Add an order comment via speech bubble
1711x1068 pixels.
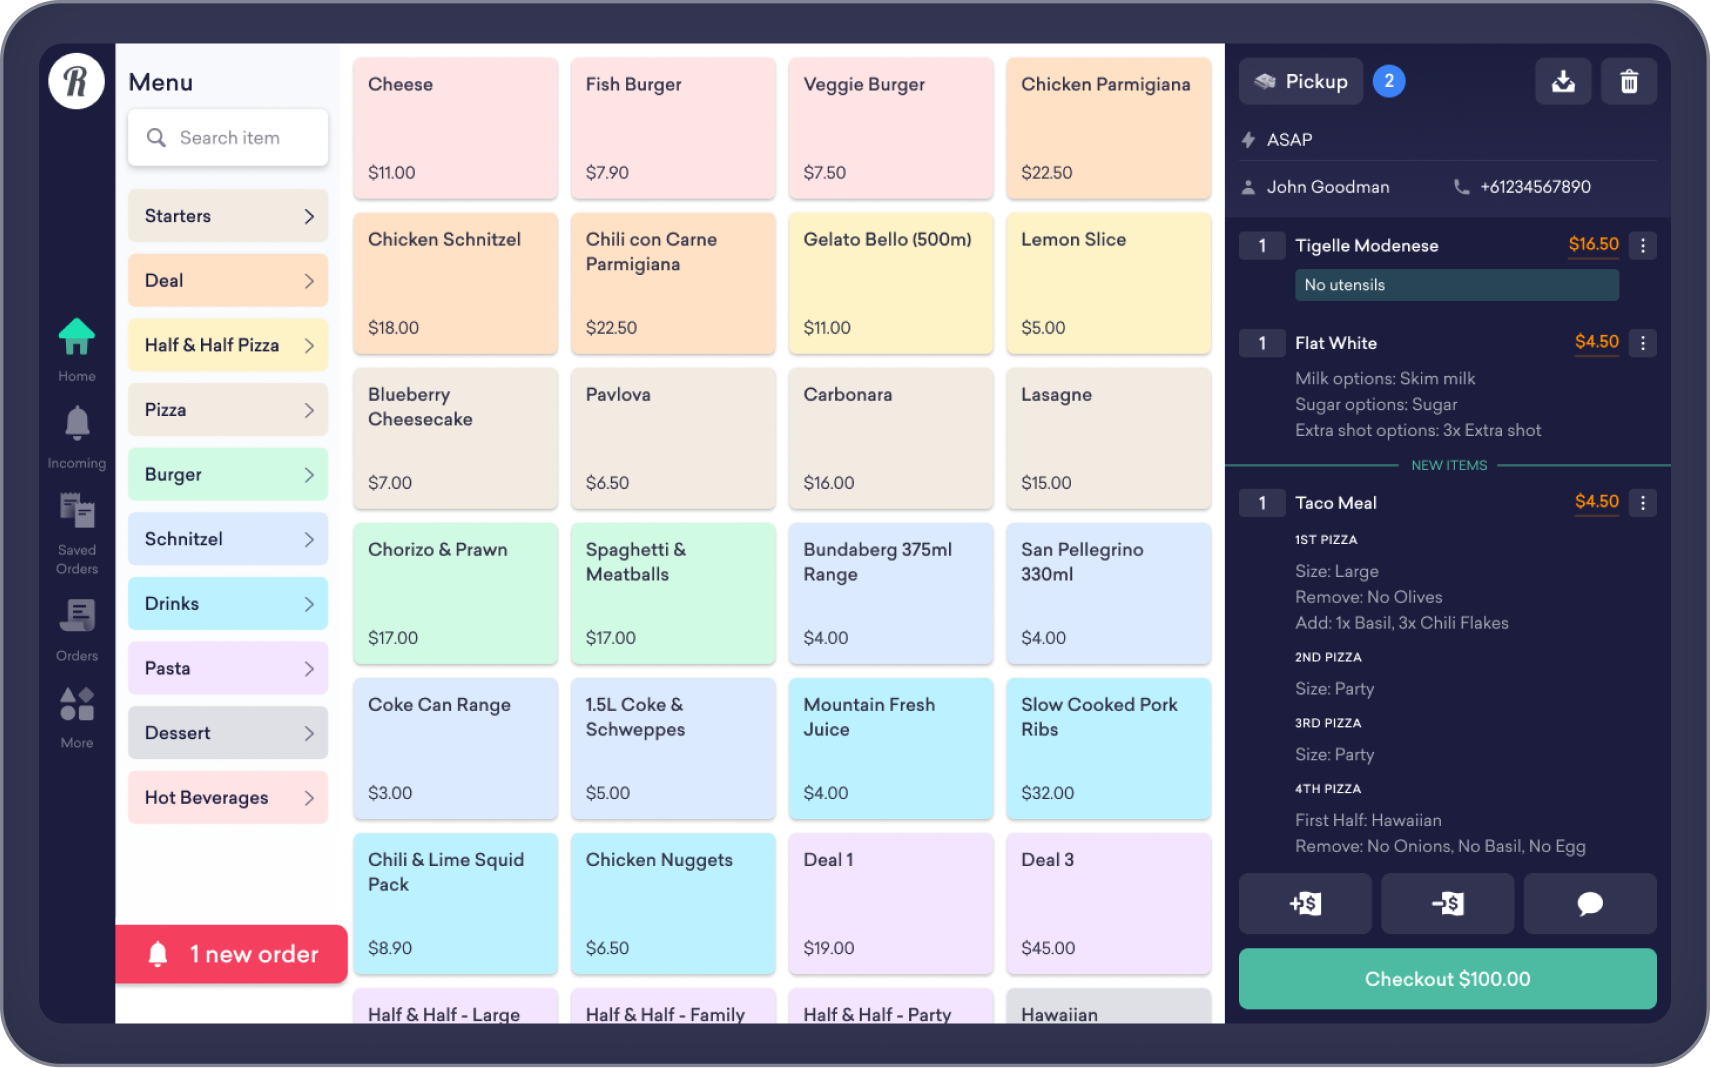click(1589, 904)
